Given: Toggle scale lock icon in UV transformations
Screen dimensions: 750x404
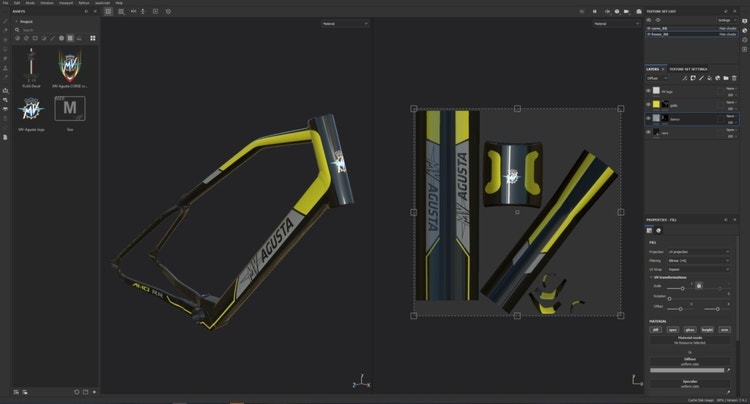Looking at the screenshot, I should 699,285.
